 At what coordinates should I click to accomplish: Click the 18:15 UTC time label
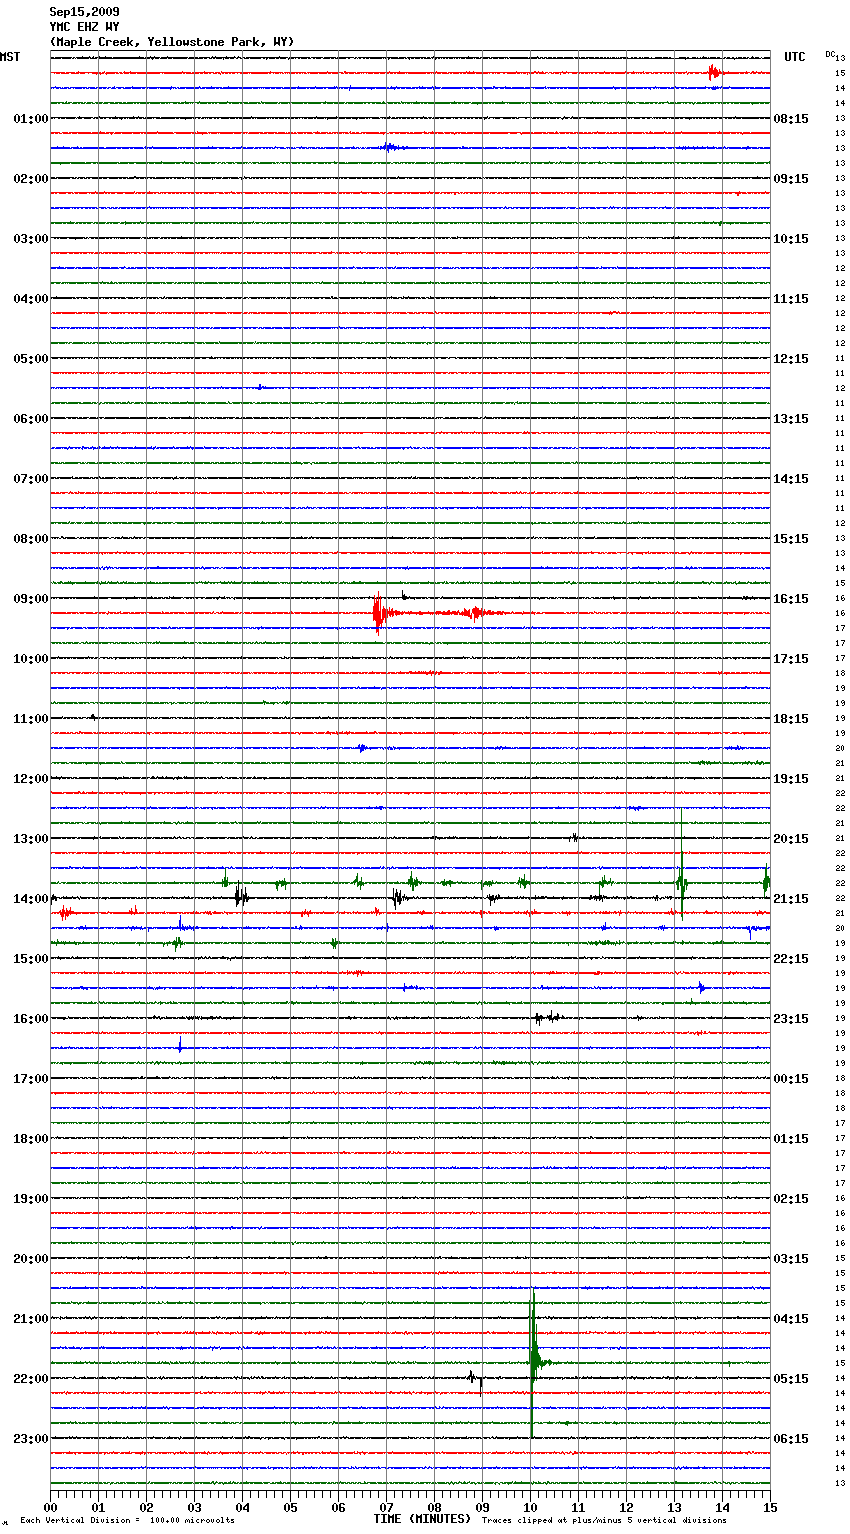pyautogui.click(x=791, y=719)
